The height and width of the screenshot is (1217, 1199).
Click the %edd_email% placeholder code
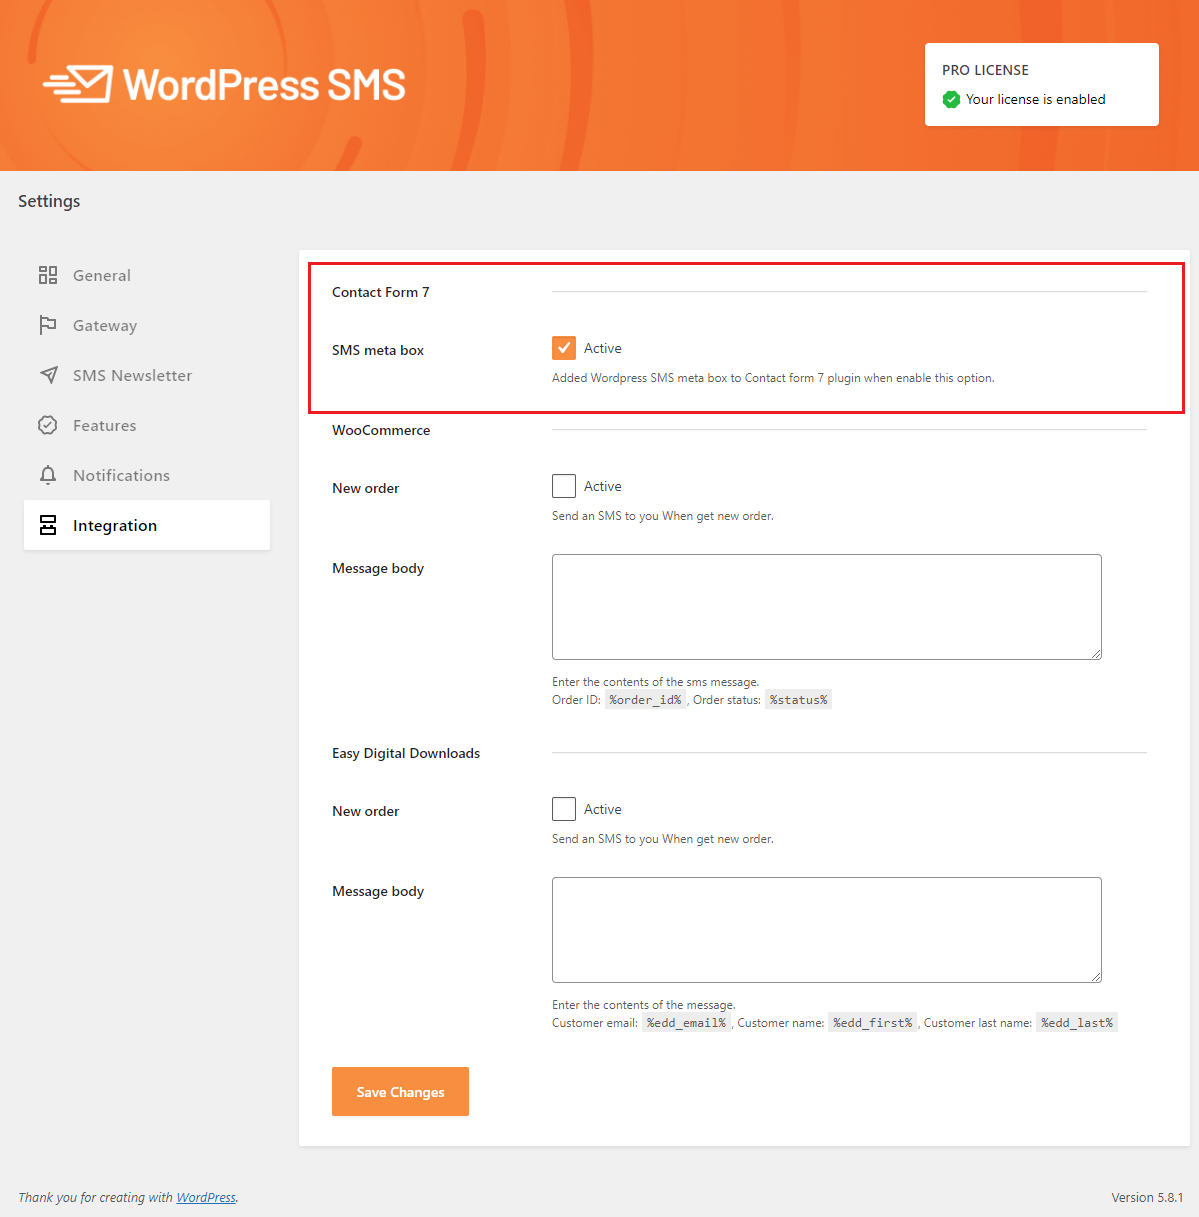tap(686, 1023)
